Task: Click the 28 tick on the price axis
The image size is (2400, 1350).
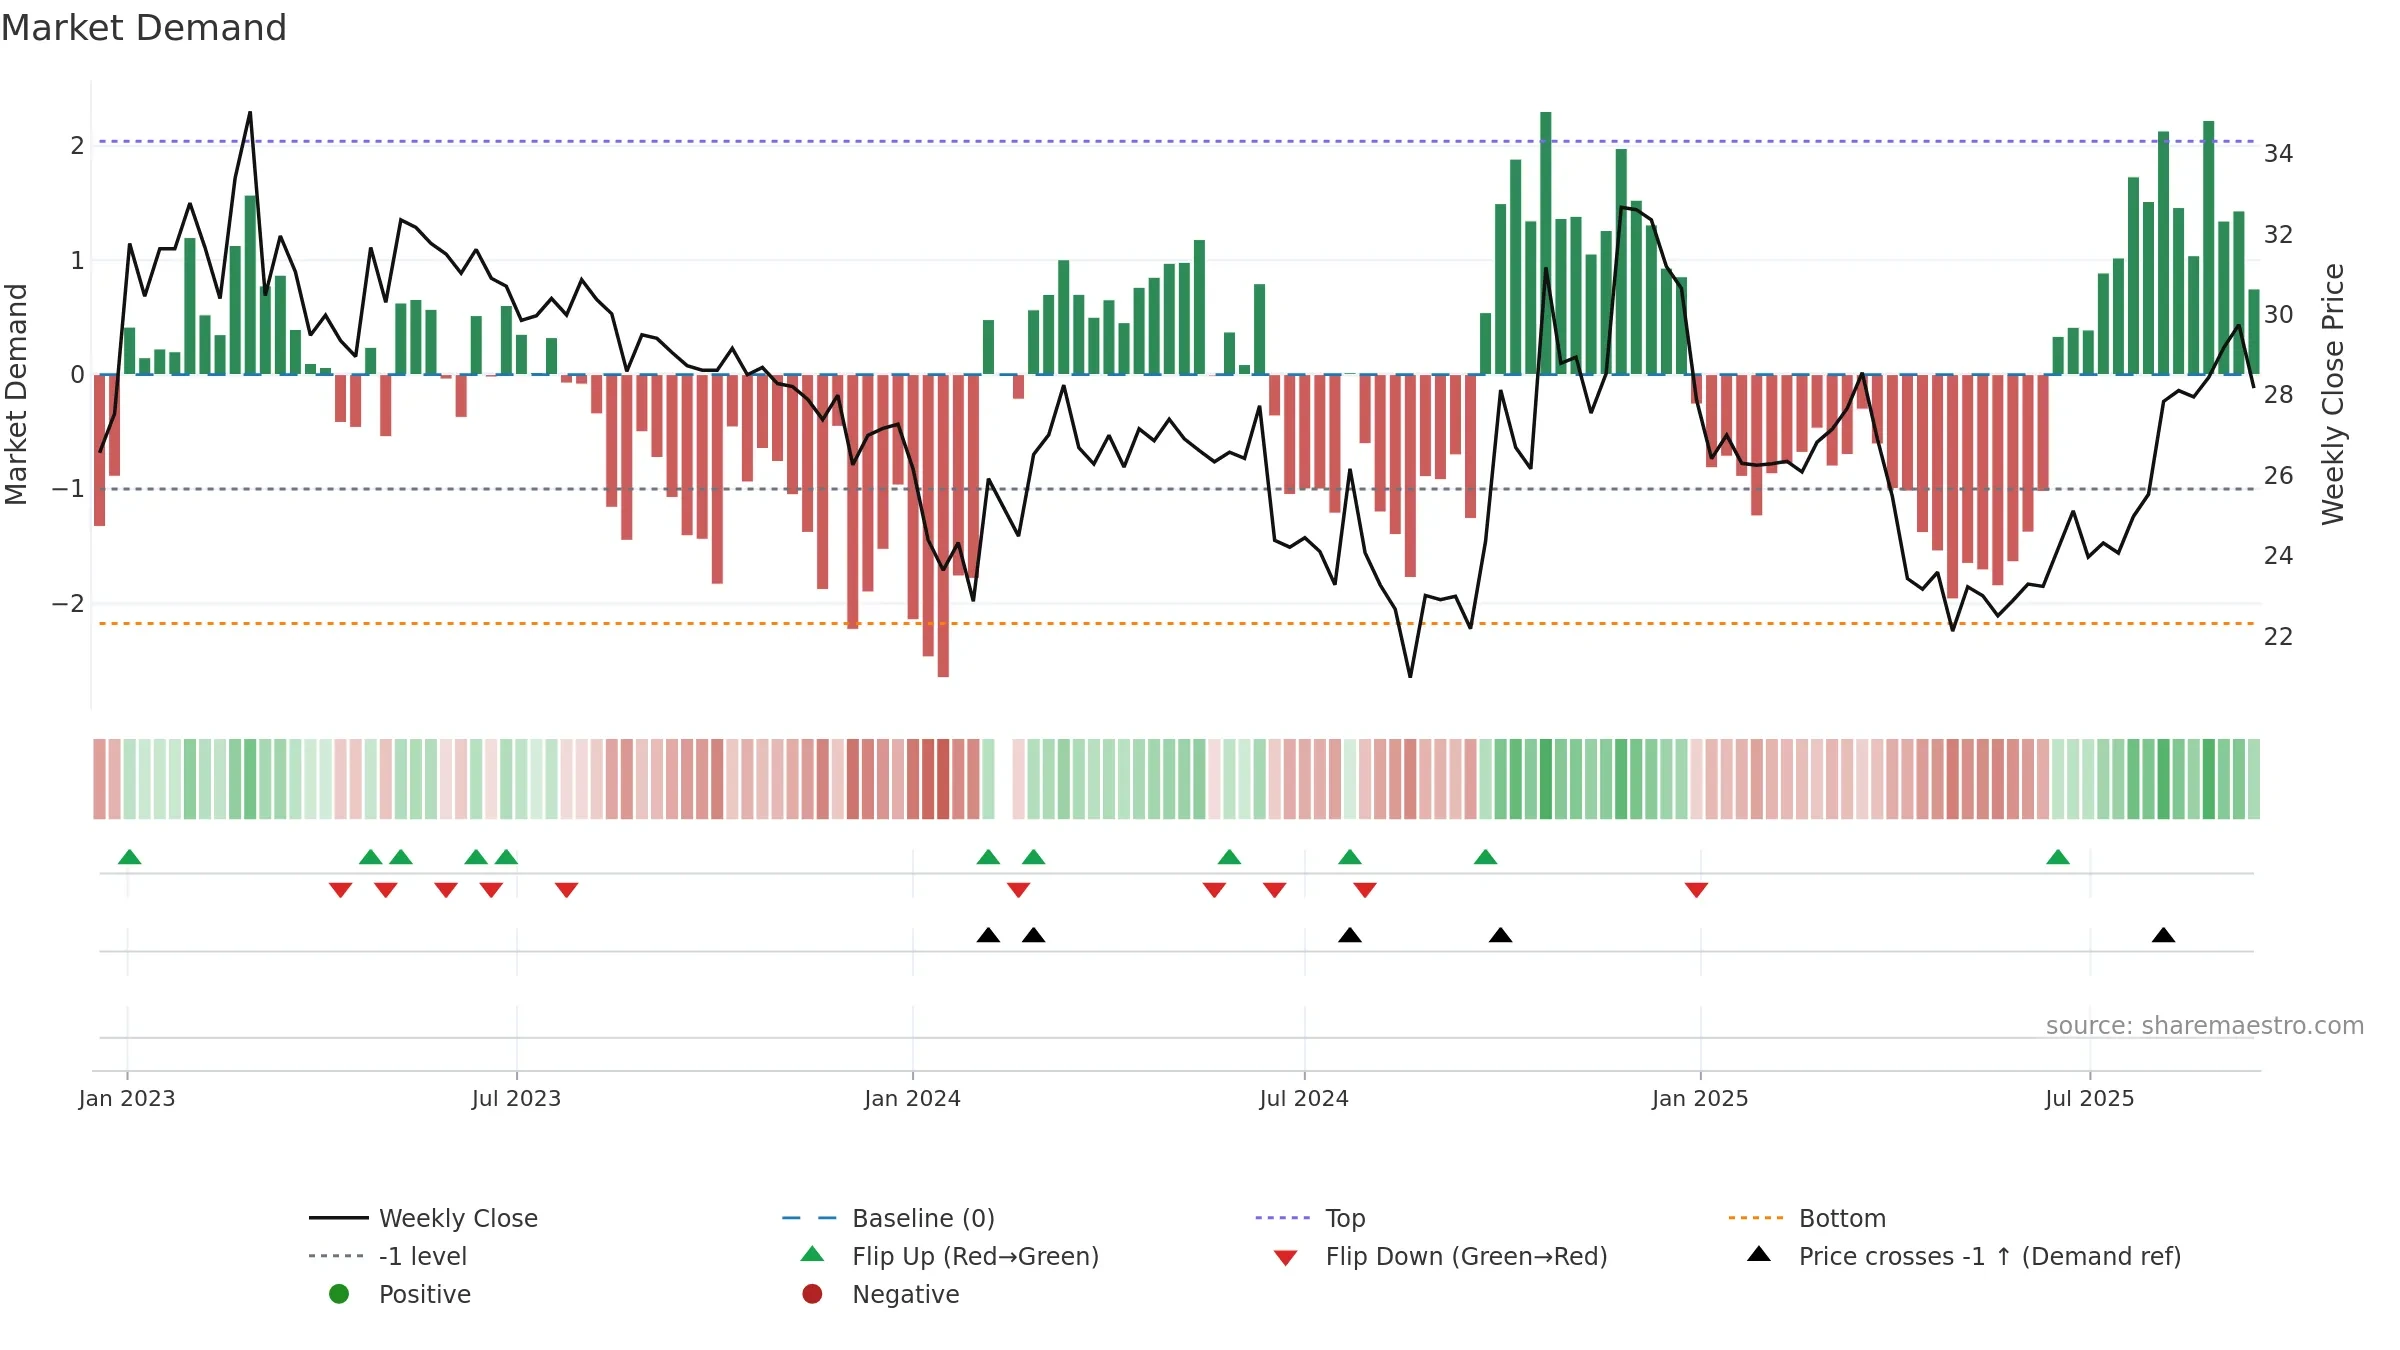Action: tap(2279, 395)
